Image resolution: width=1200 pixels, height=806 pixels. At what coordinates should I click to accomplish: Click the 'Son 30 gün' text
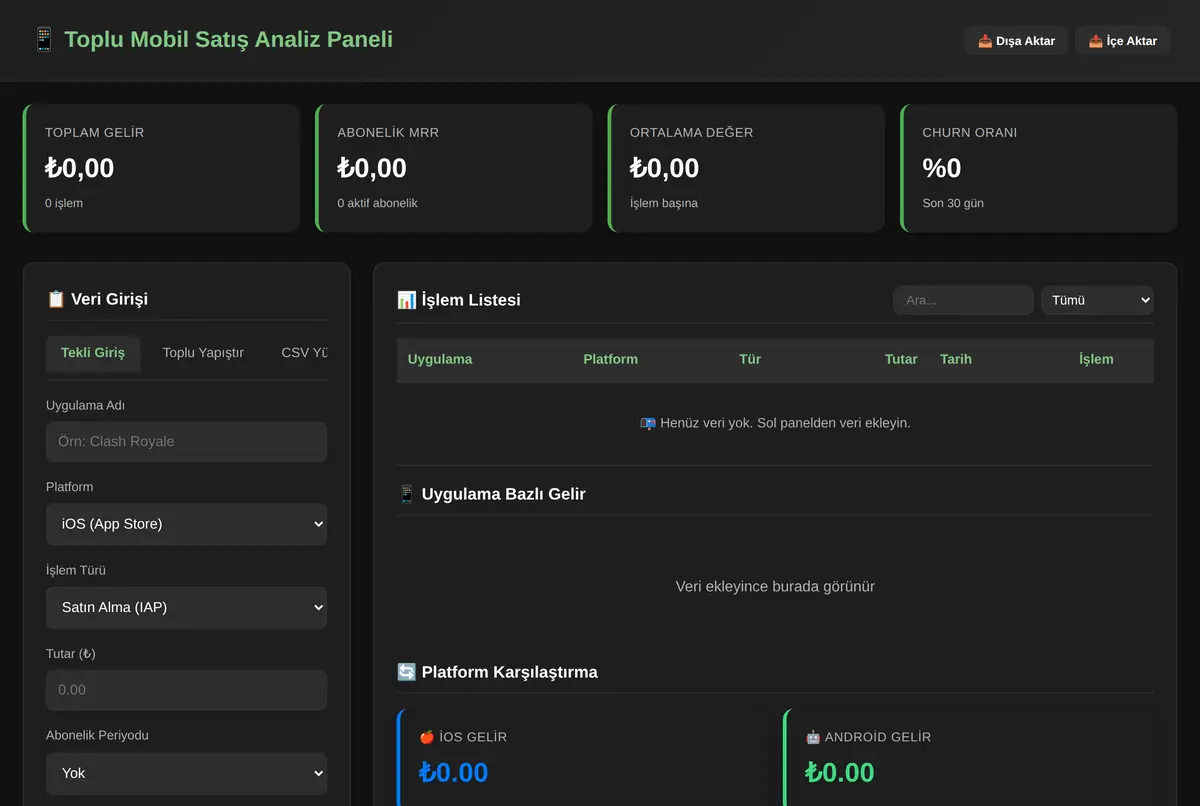pos(953,203)
